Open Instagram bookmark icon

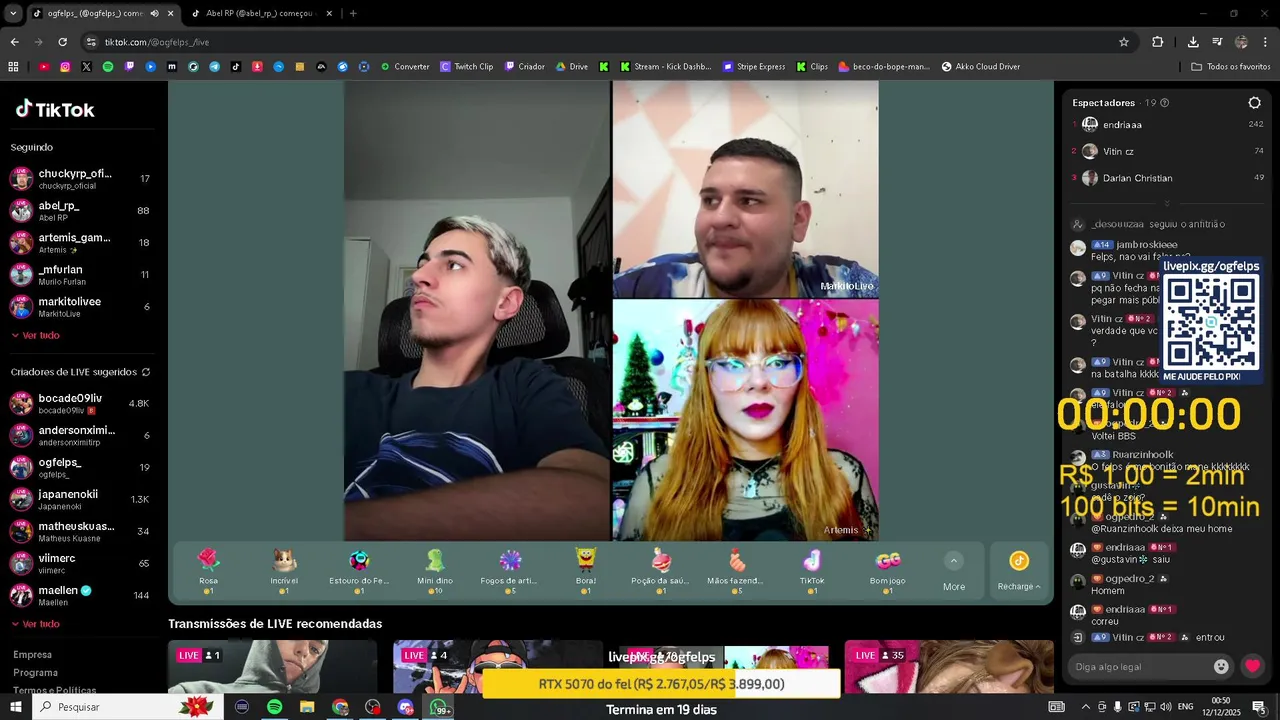pos(65,67)
